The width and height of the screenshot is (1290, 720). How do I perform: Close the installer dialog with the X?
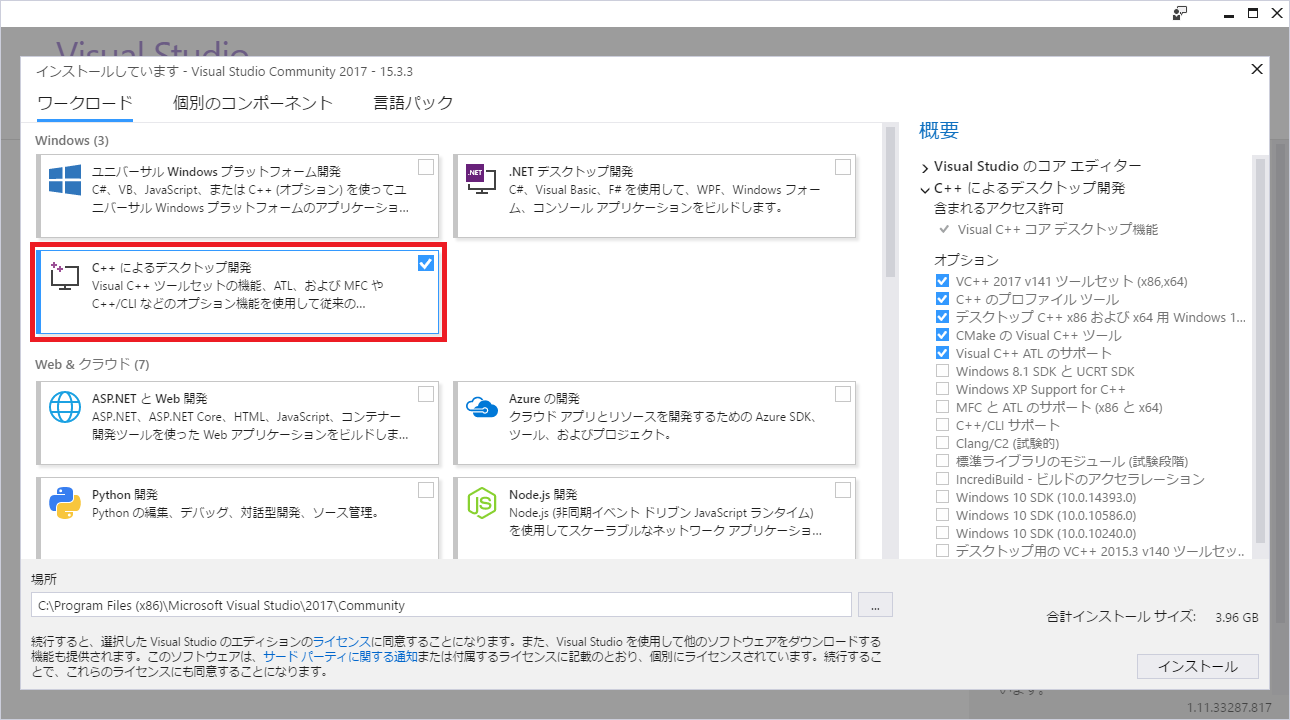tap(1257, 69)
